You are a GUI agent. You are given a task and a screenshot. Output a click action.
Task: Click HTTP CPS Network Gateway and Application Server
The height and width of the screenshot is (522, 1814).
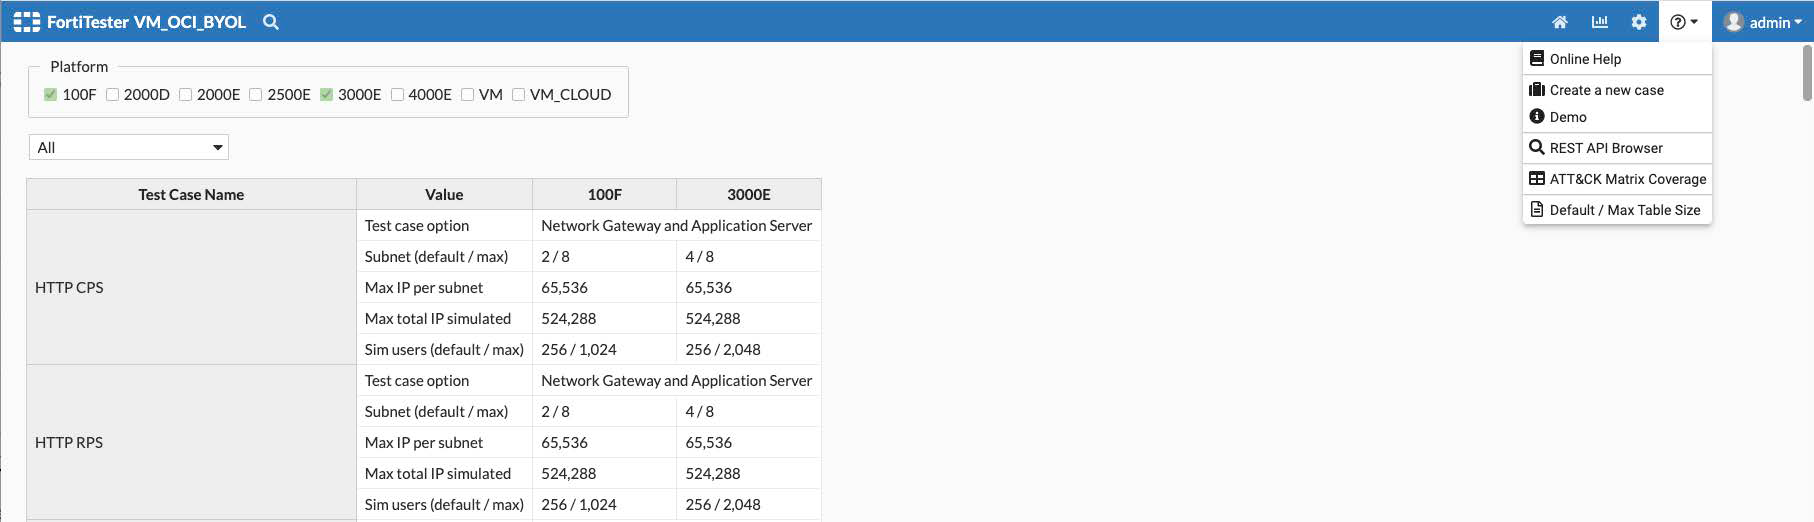[677, 226]
